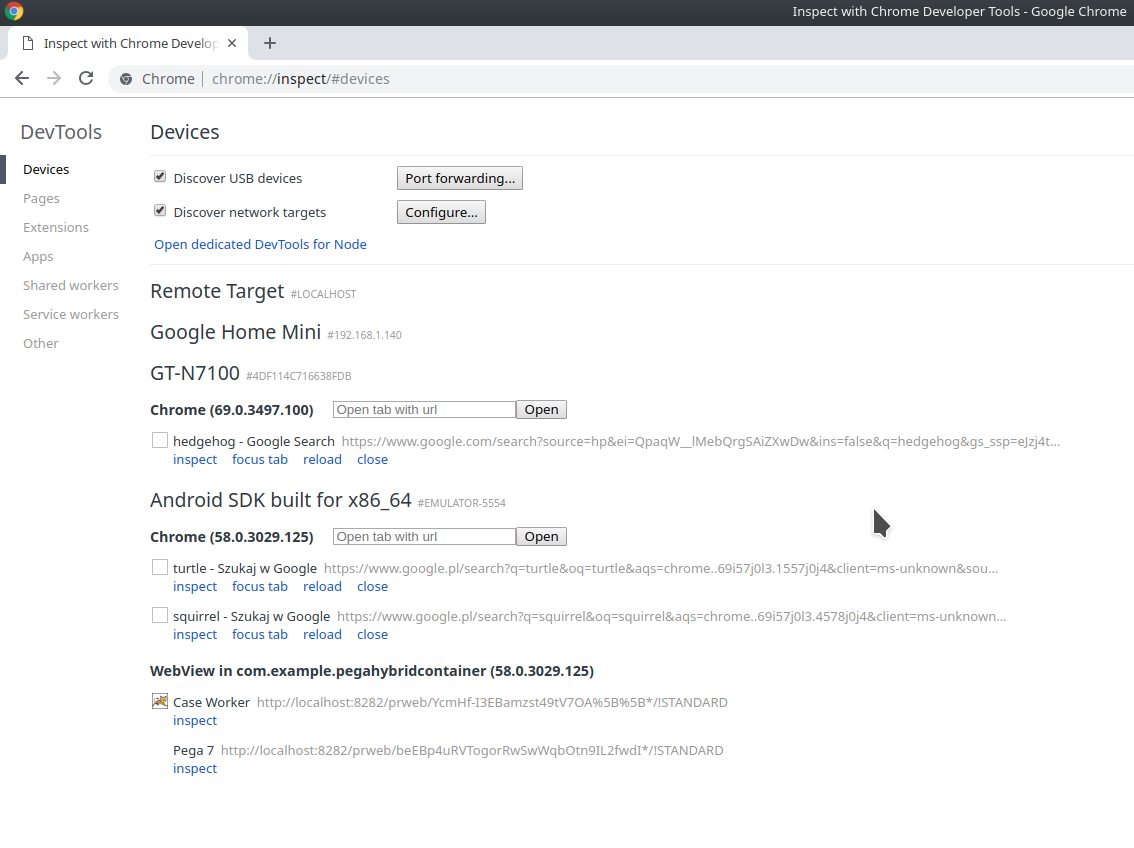Open the Pages section in sidebar
This screenshot has width=1134, height=848.
41,199
